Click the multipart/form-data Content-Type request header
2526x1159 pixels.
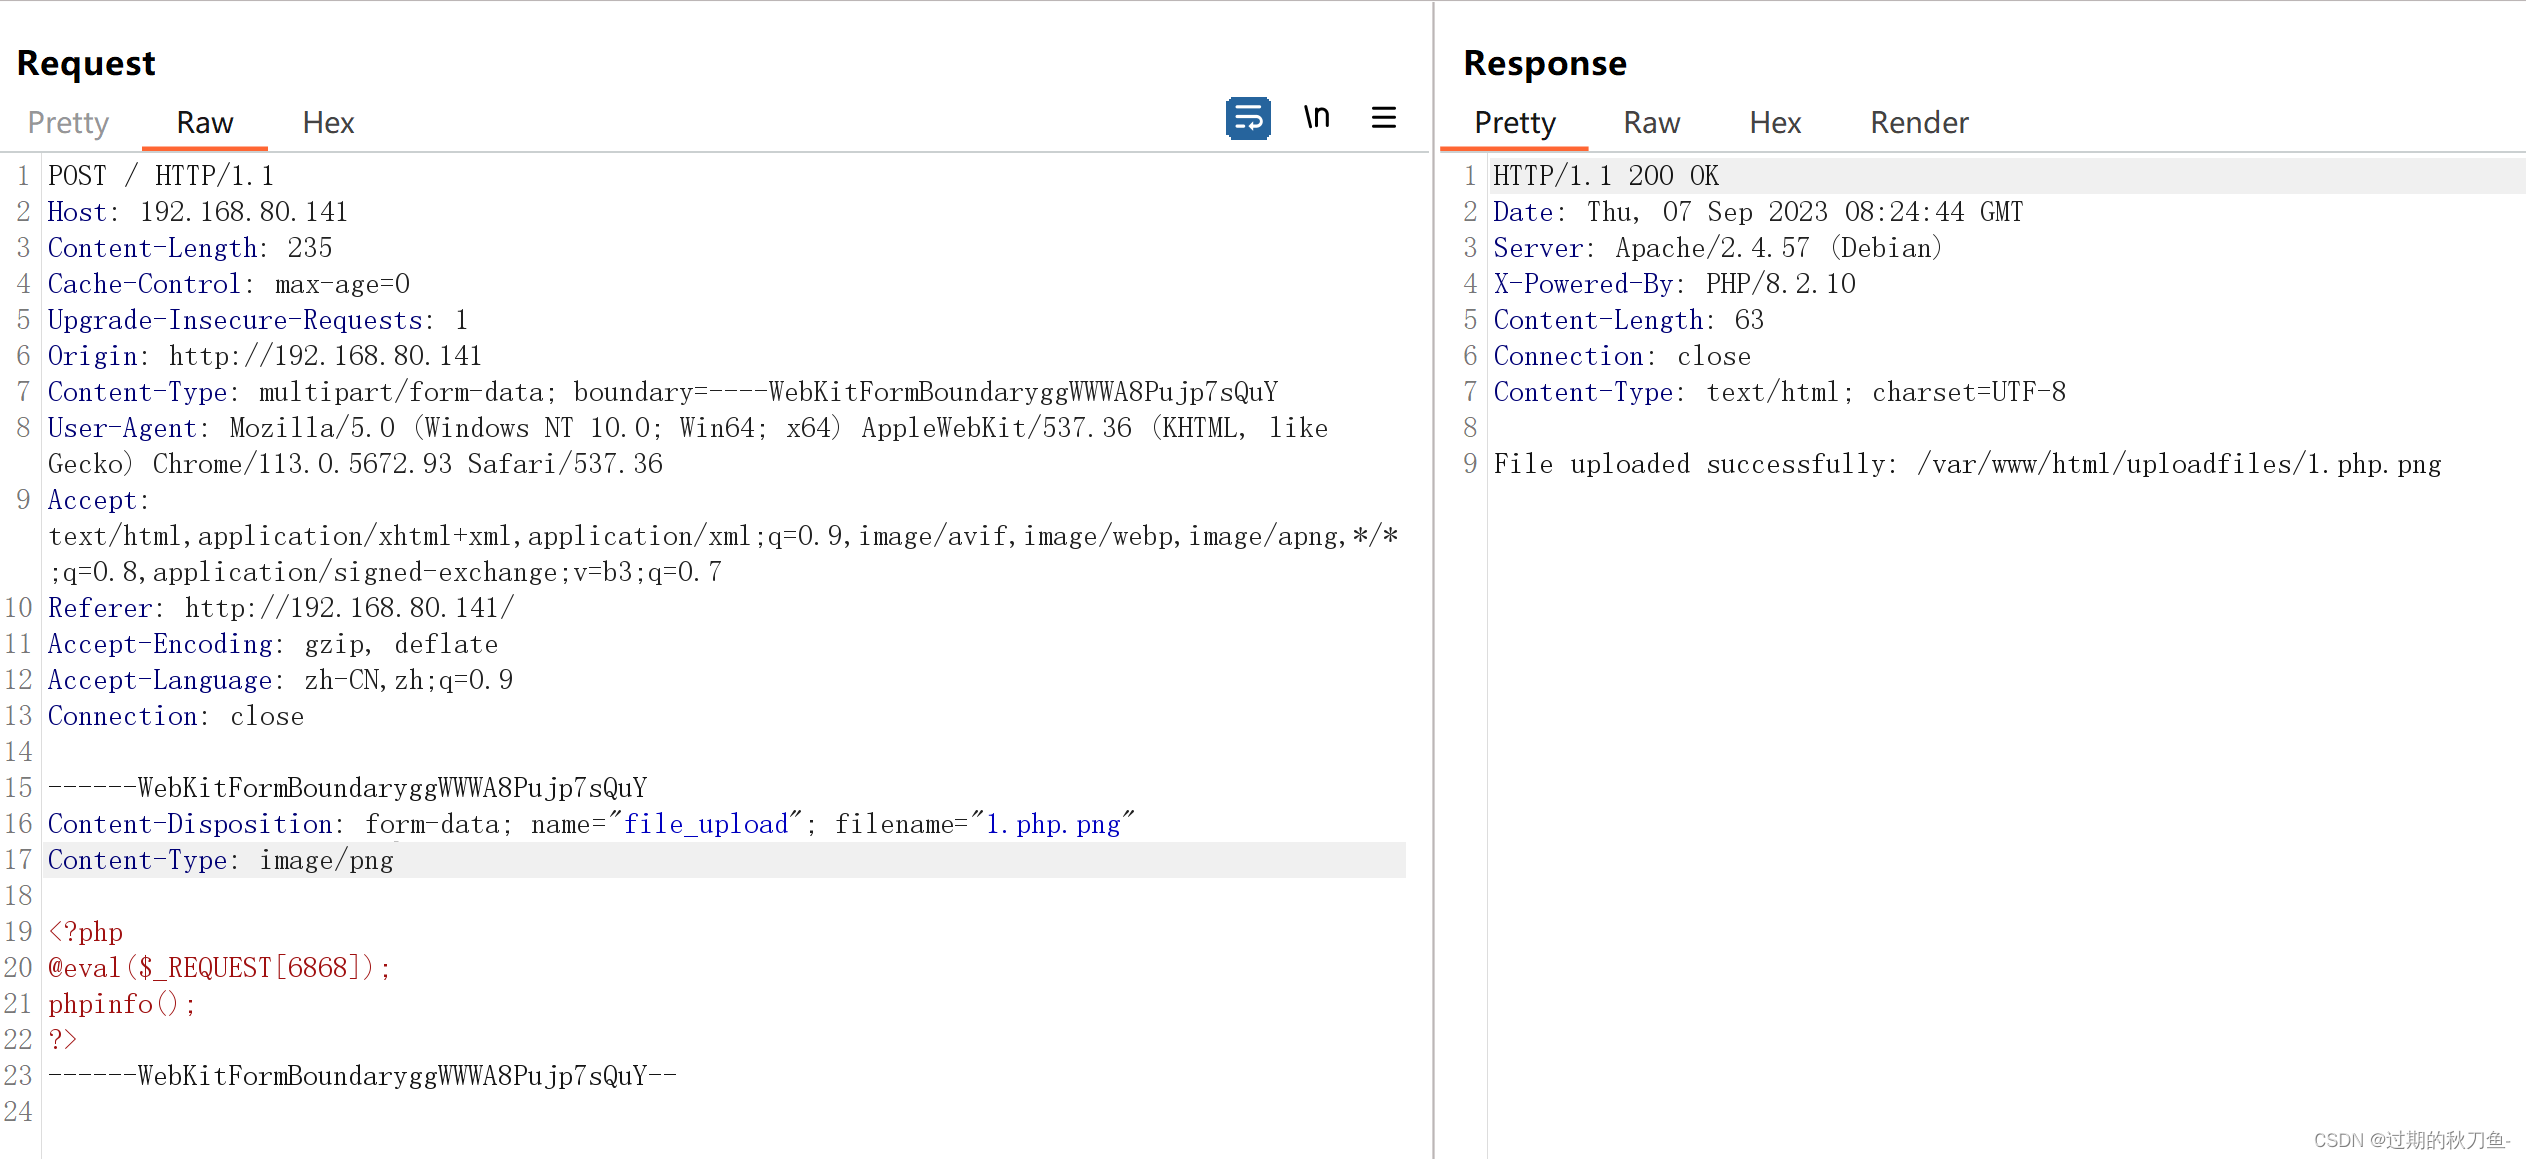(x=663, y=392)
